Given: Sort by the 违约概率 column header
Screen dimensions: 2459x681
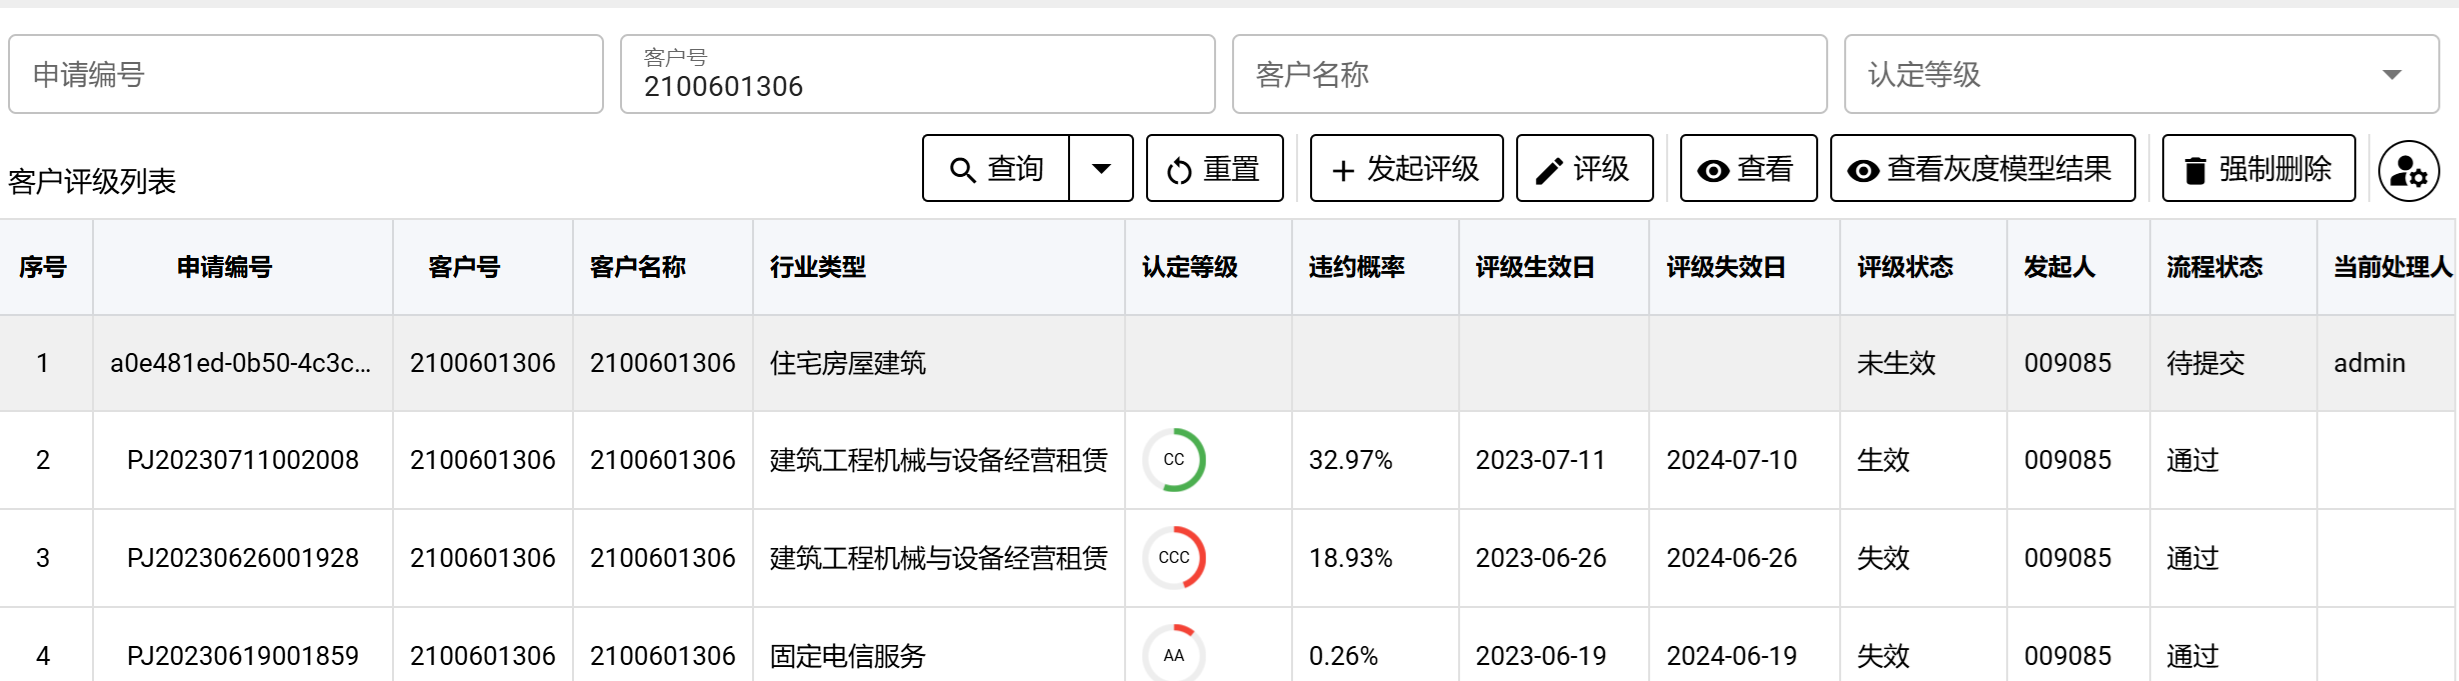Looking at the screenshot, I should [x=1356, y=267].
